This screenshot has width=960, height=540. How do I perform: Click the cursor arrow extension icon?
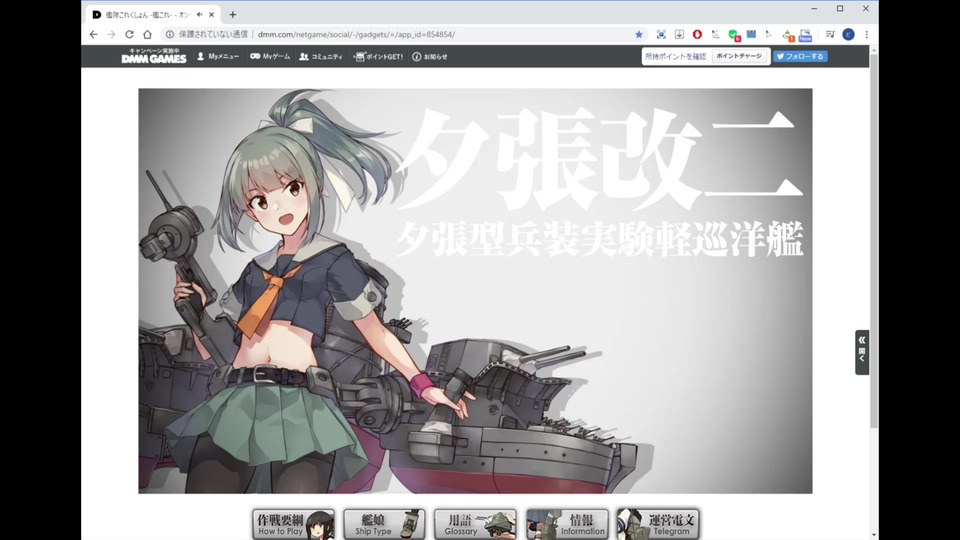[769, 34]
